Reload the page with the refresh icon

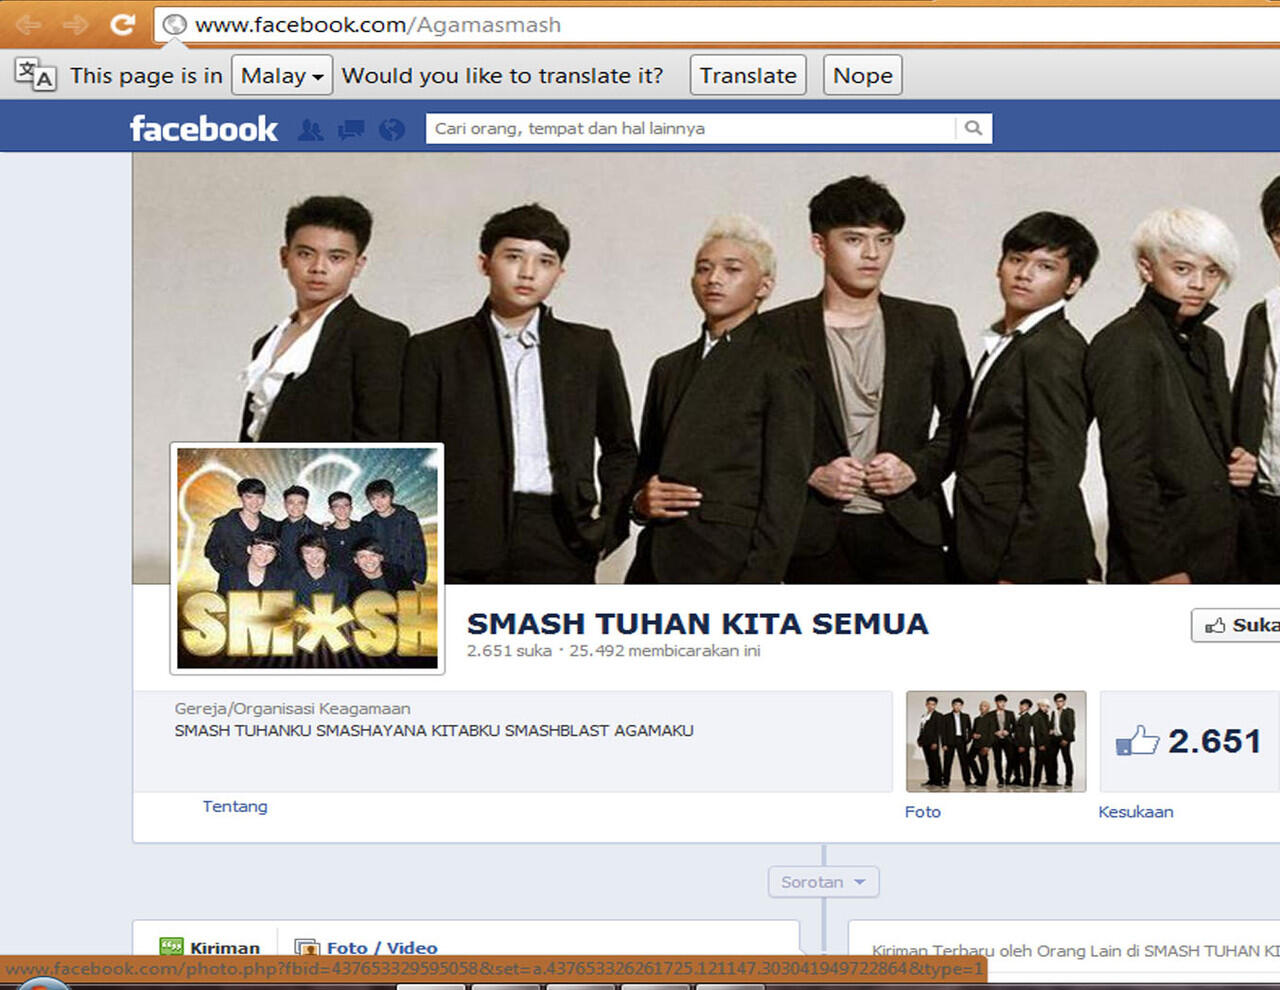click(x=123, y=24)
